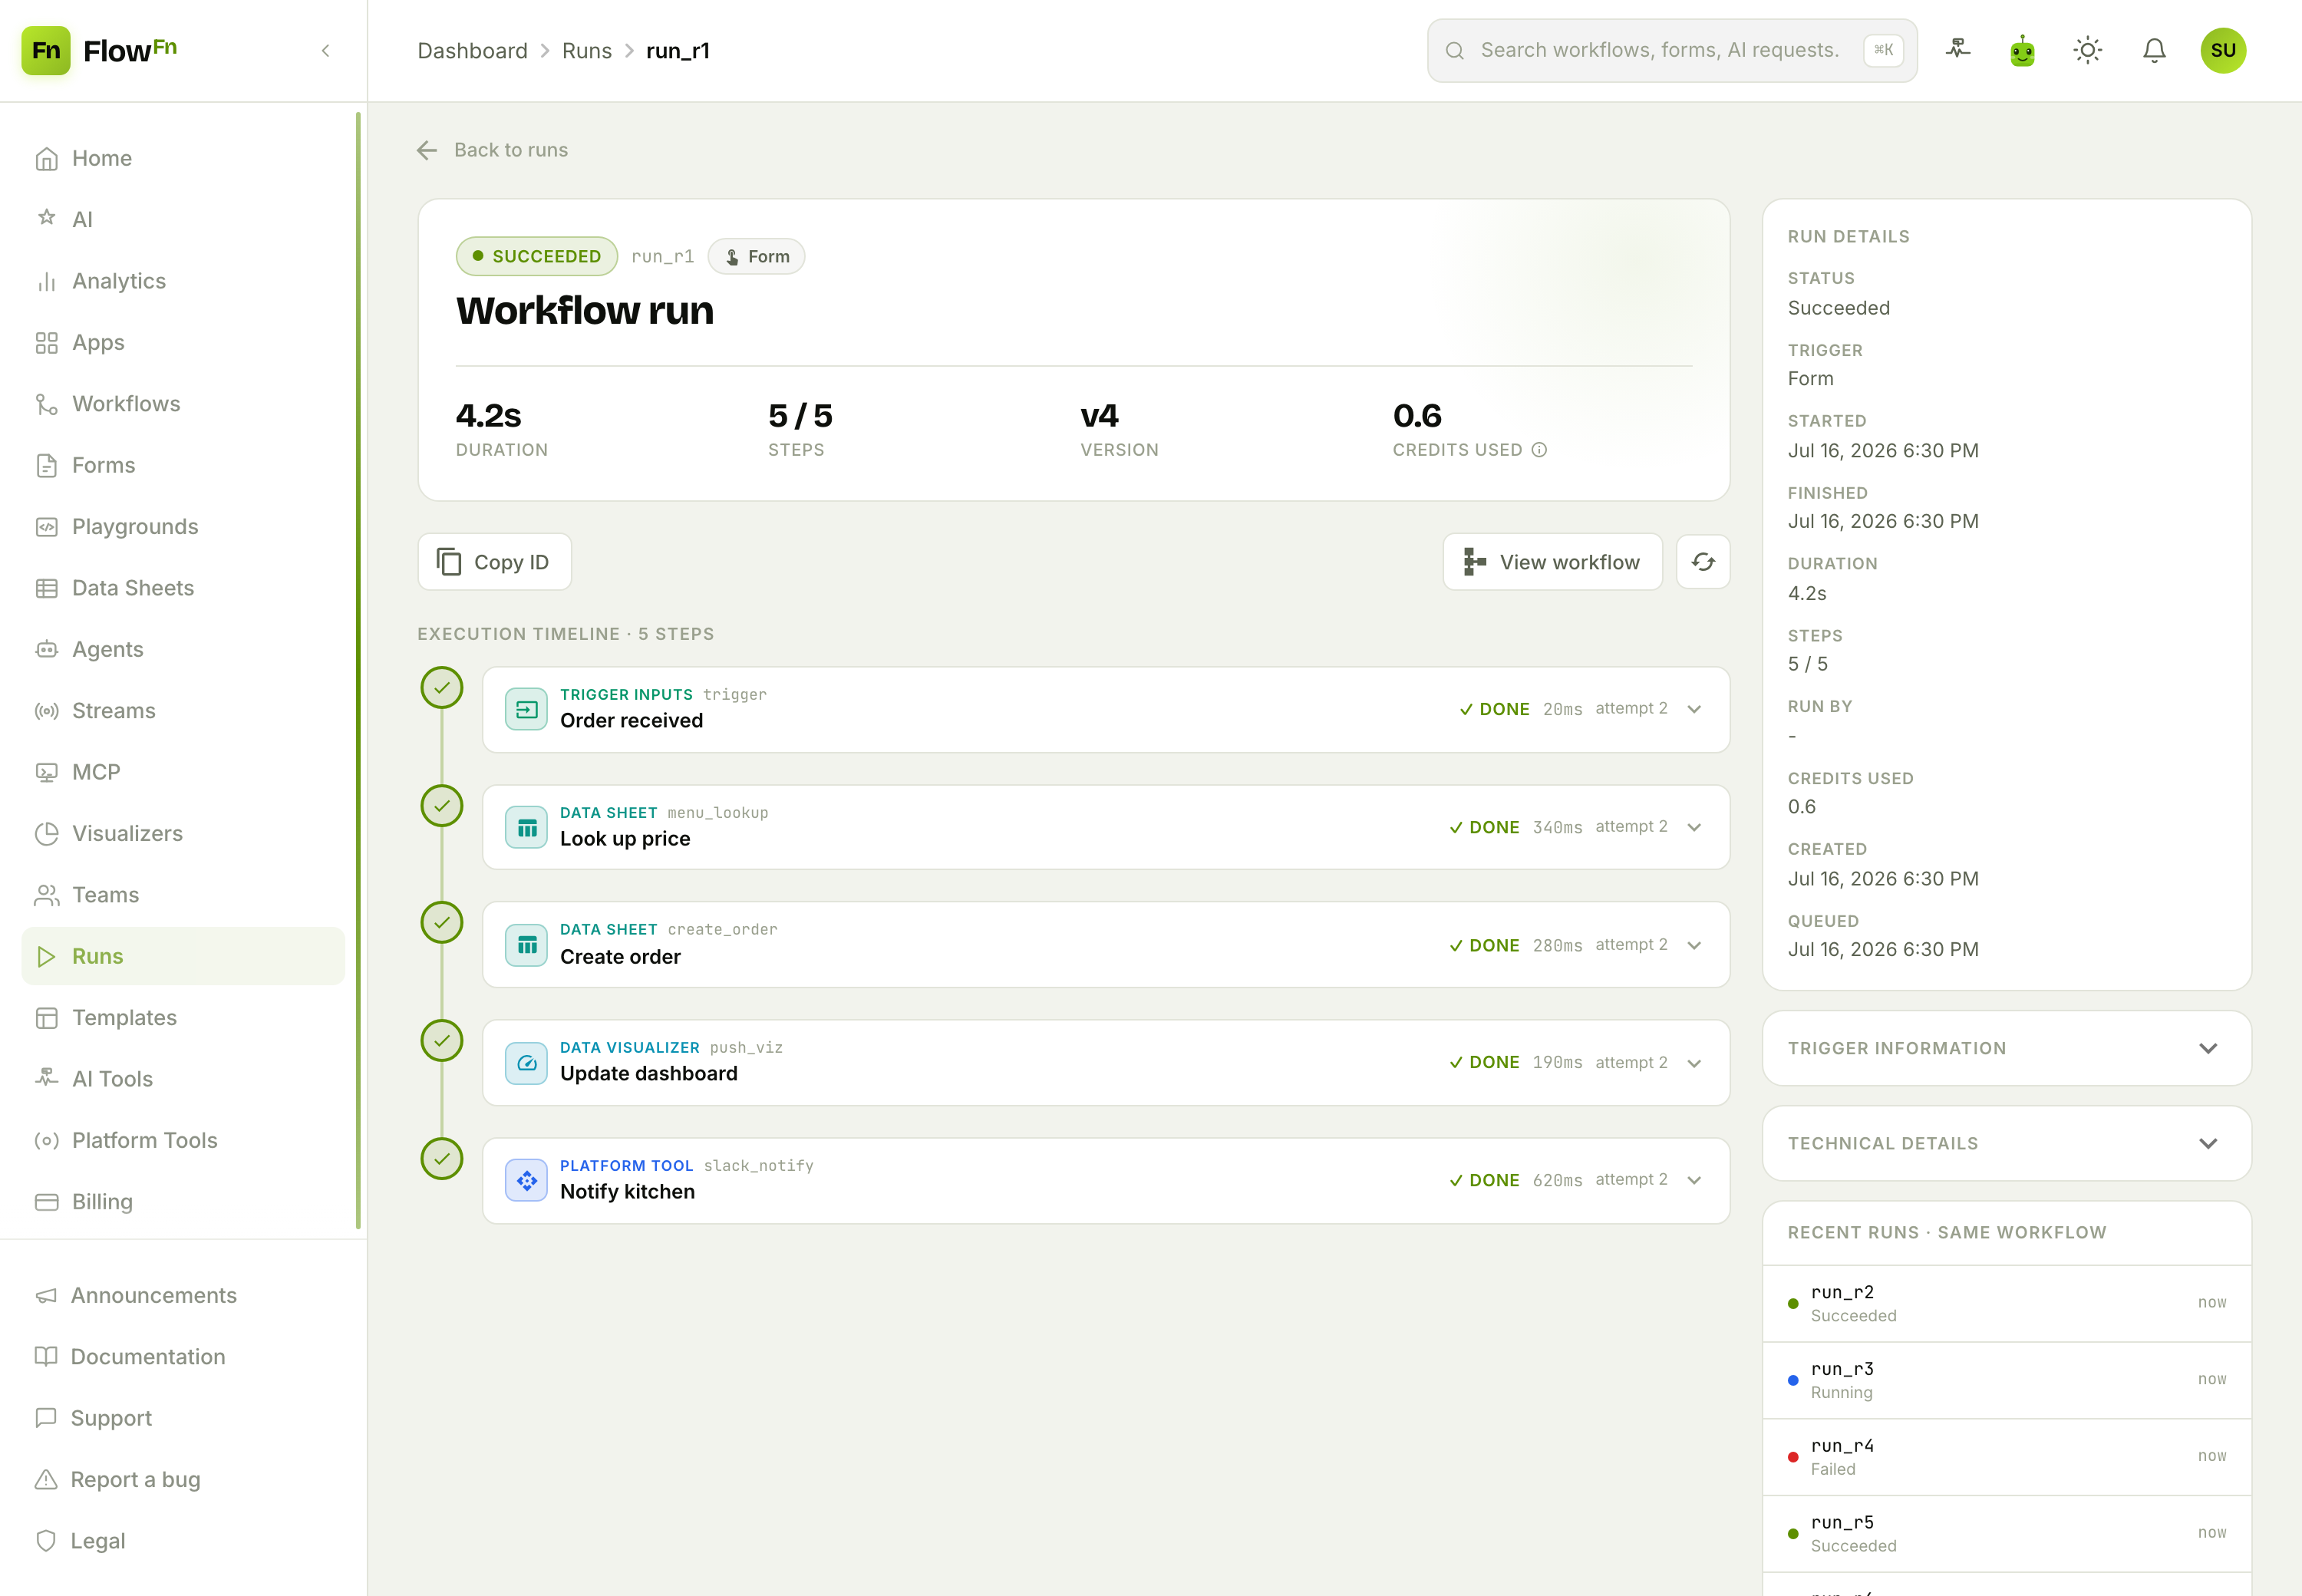Open Agents in the sidebar
The image size is (2302, 1596).
click(x=183, y=649)
